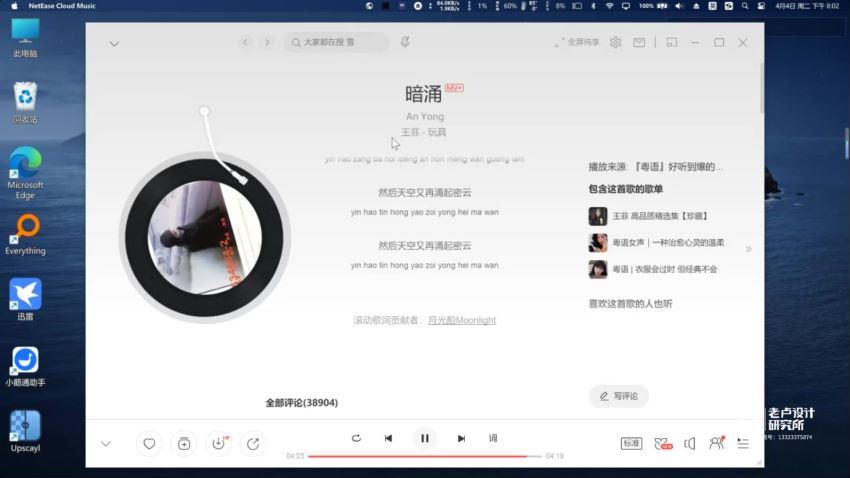Launch Everything search desktop icon
The image size is (850, 478).
[x=25, y=235]
